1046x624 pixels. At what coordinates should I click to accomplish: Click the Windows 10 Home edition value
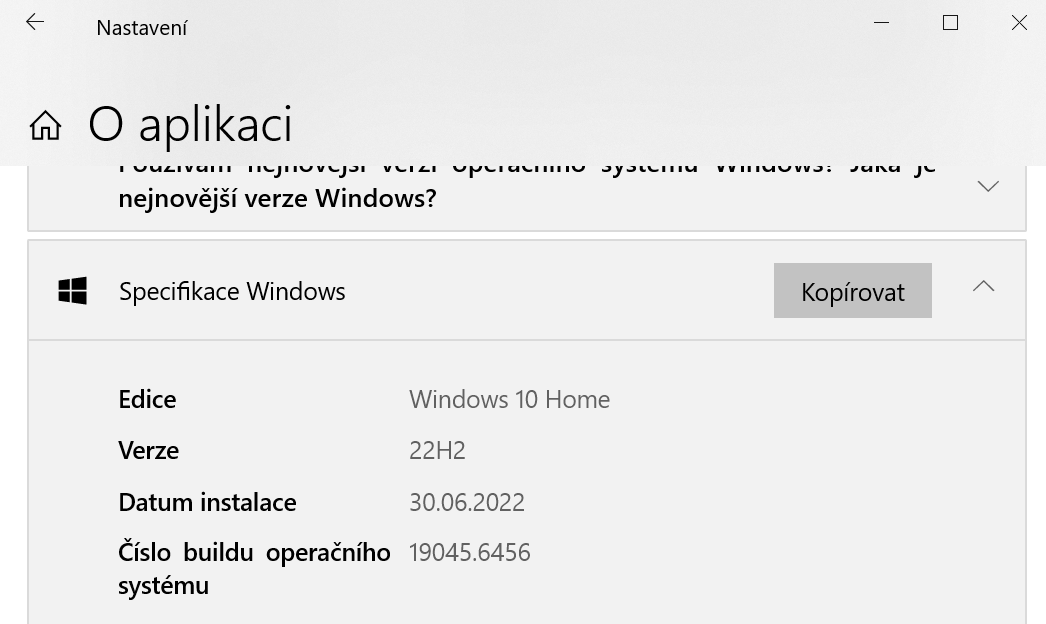509,399
